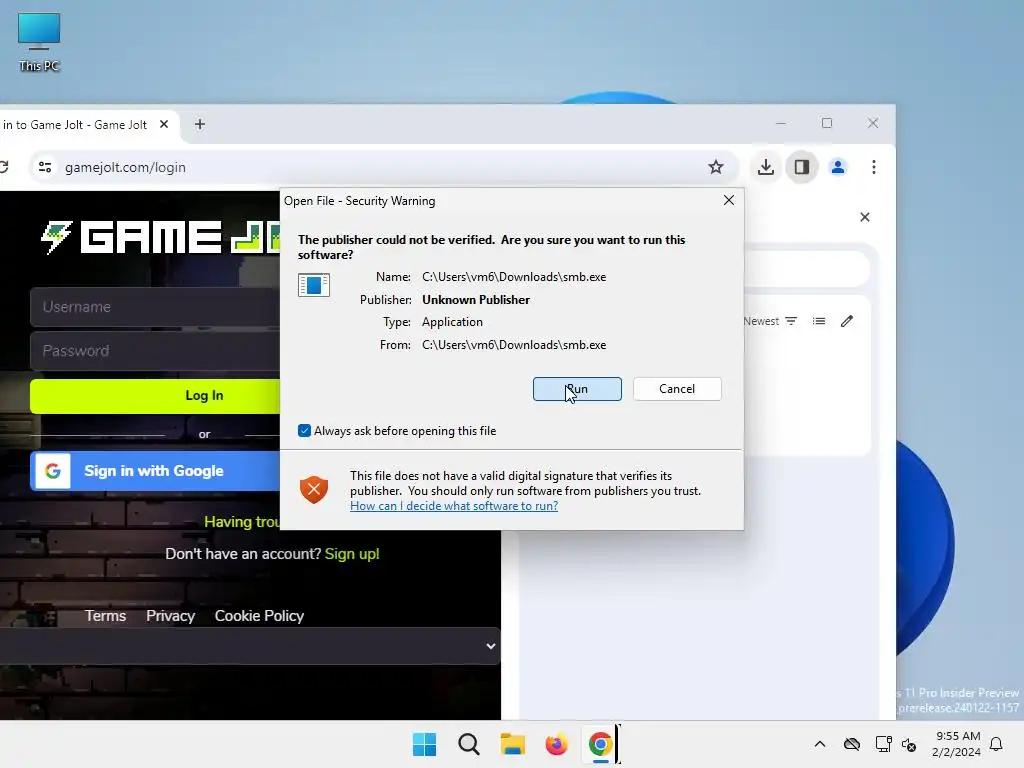Screen dimensions: 1024x768
Task: Click the pencil edit icon in side panel
Action: pos(847,321)
